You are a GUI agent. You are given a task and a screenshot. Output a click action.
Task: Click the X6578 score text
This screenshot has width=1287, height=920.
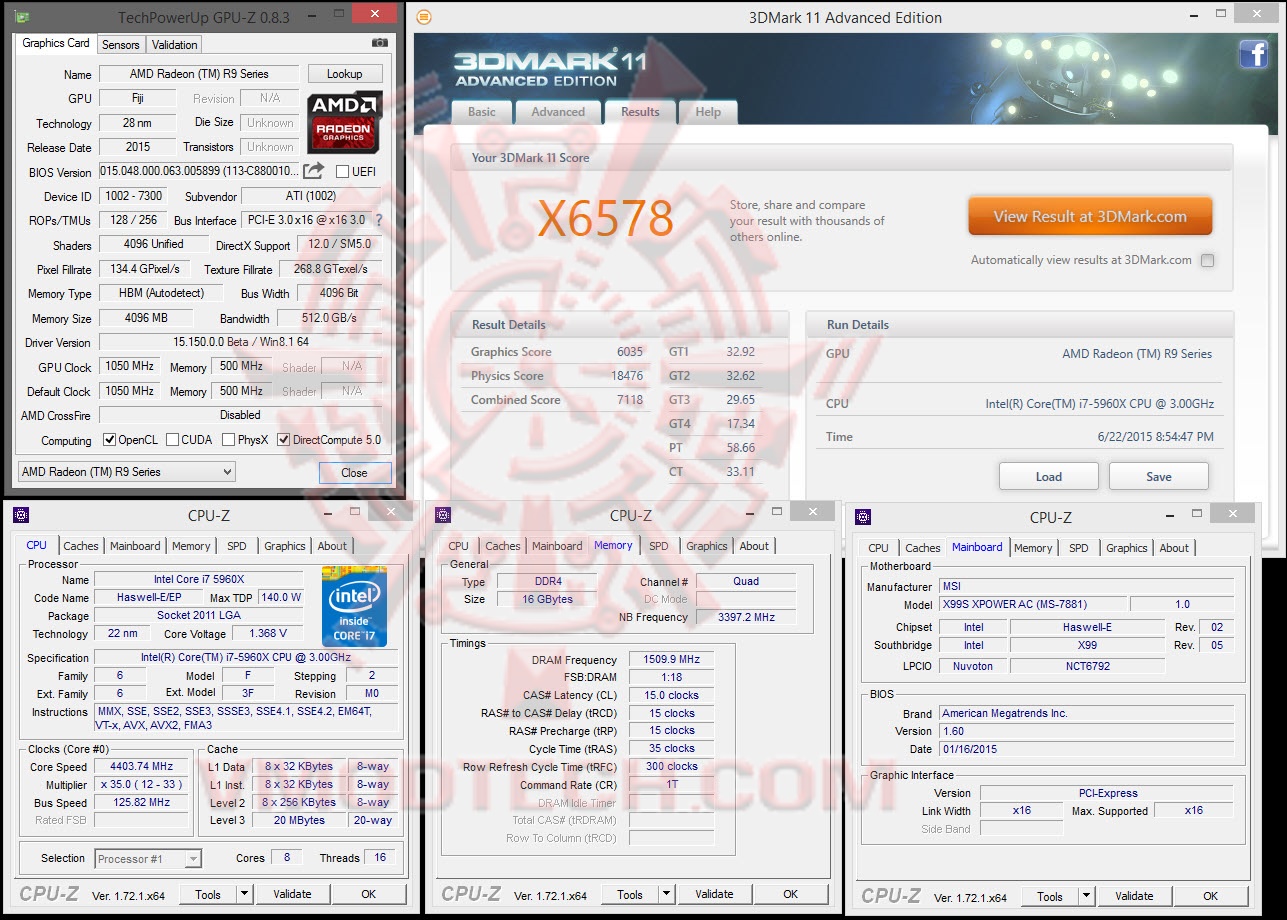point(605,218)
